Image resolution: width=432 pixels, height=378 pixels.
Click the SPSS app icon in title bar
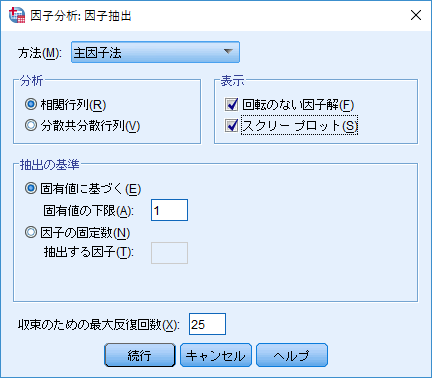(x=17, y=15)
